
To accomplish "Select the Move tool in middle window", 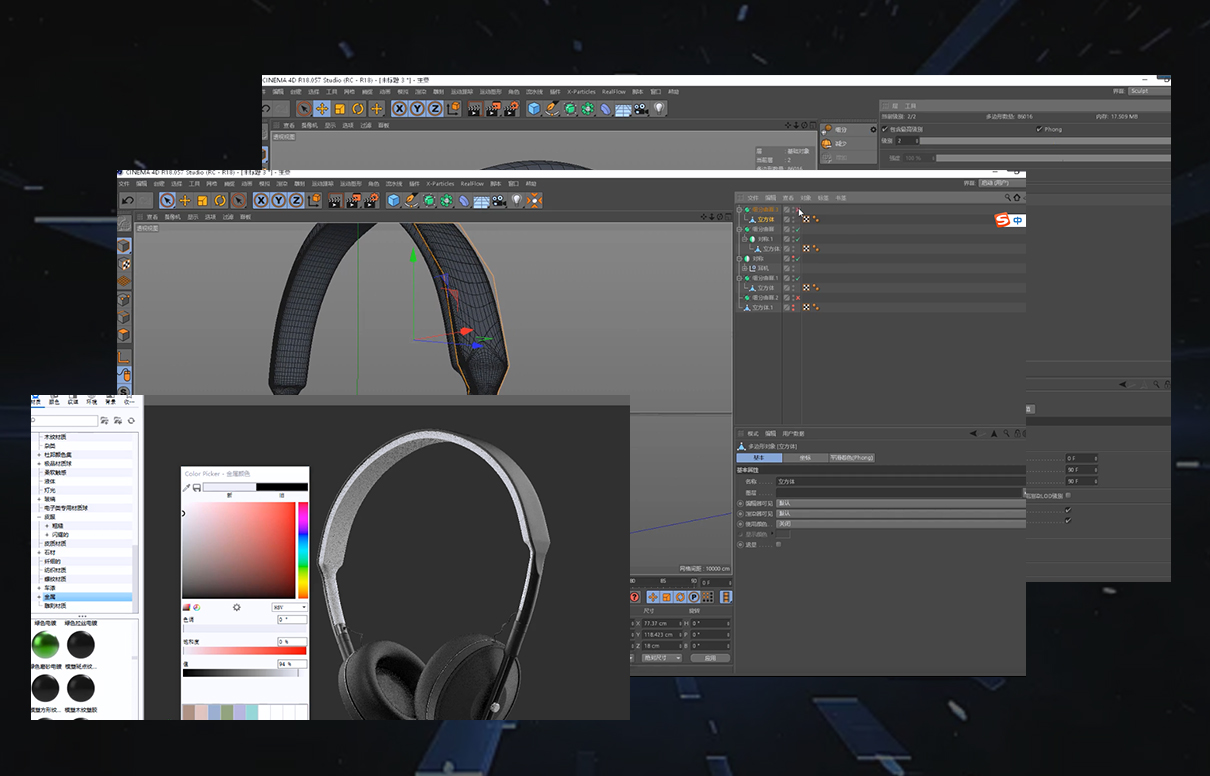I will [x=185, y=200].
